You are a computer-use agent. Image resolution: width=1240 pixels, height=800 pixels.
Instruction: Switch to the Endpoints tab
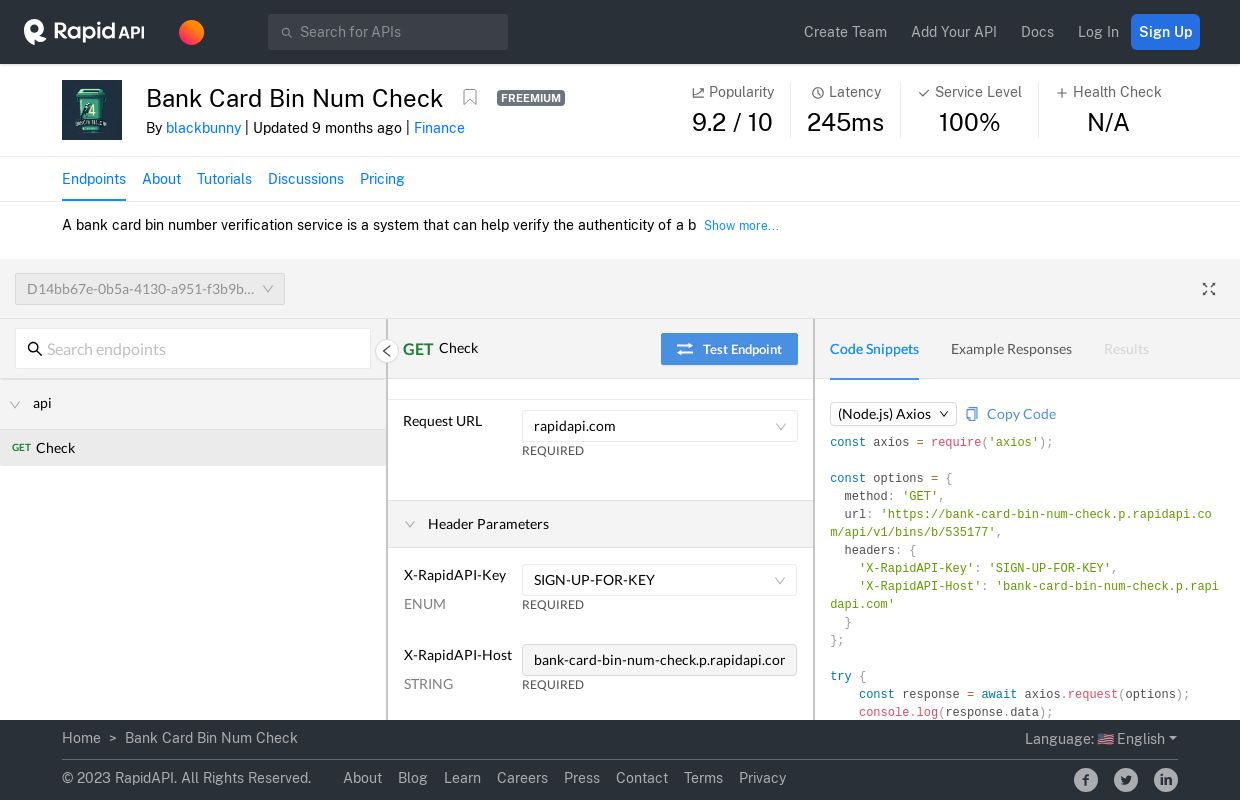click(x=94, y=179)
